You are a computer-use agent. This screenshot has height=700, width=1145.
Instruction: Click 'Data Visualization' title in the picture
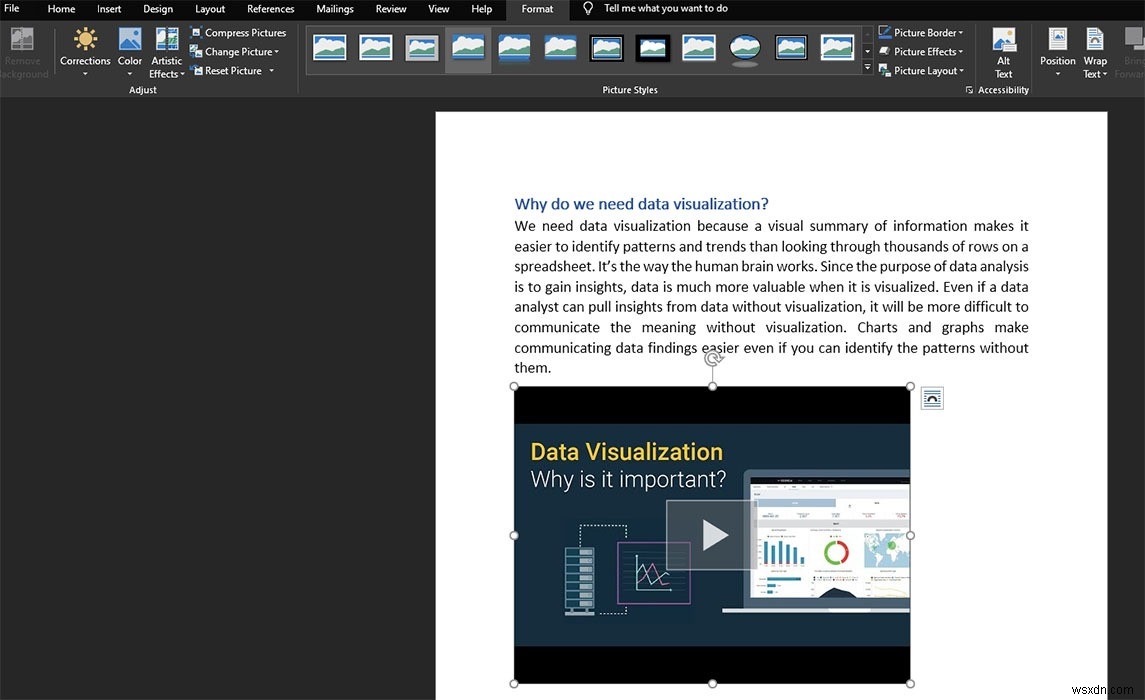click(x=627, y=452)
